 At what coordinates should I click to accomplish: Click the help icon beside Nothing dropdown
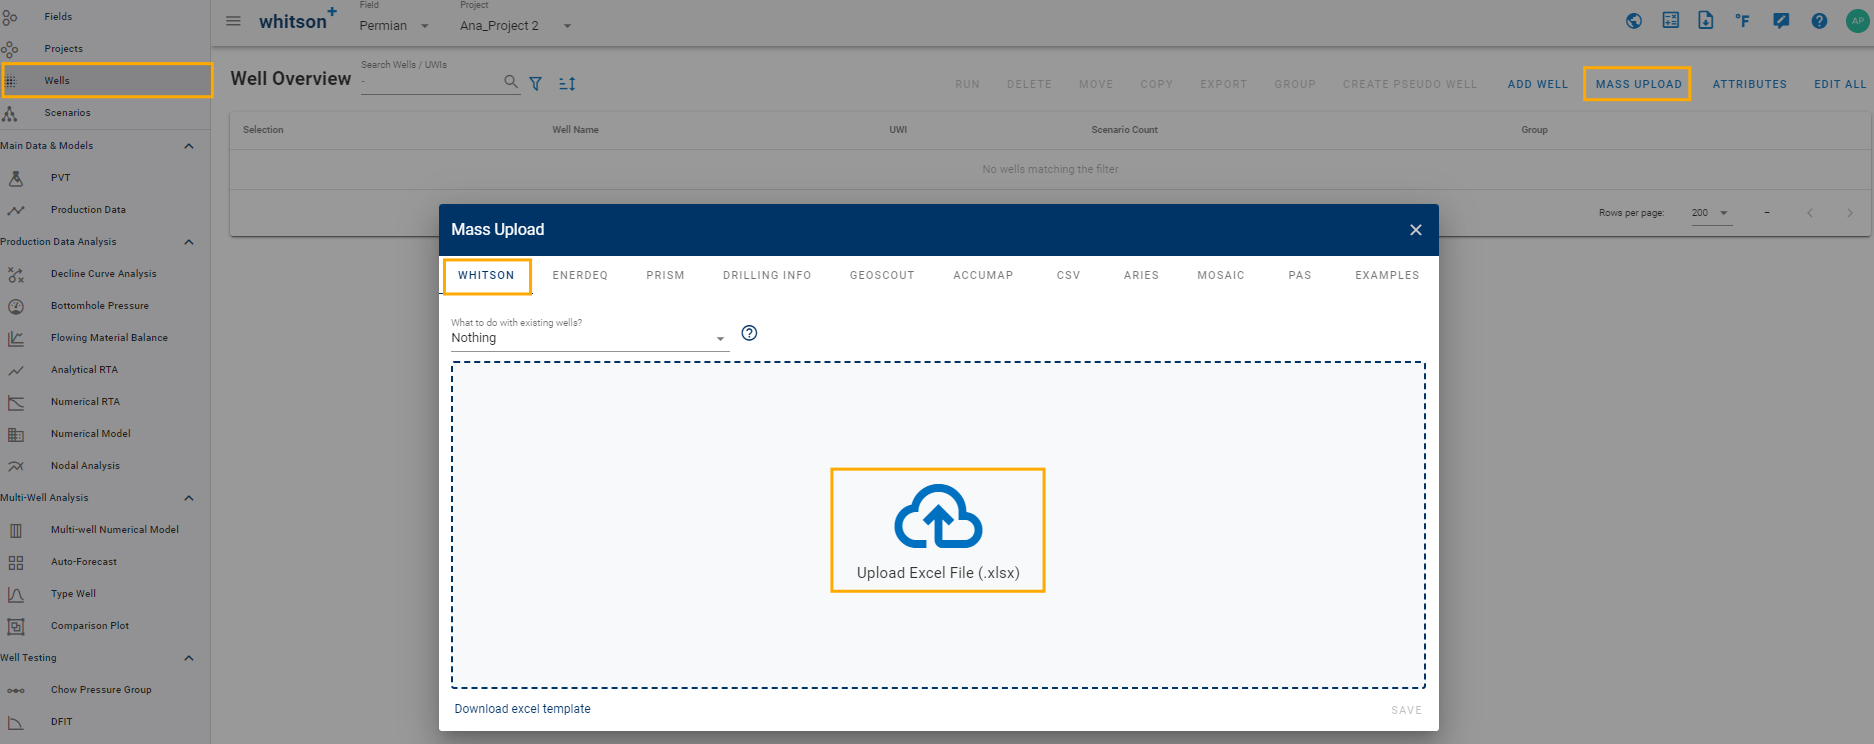749,333
